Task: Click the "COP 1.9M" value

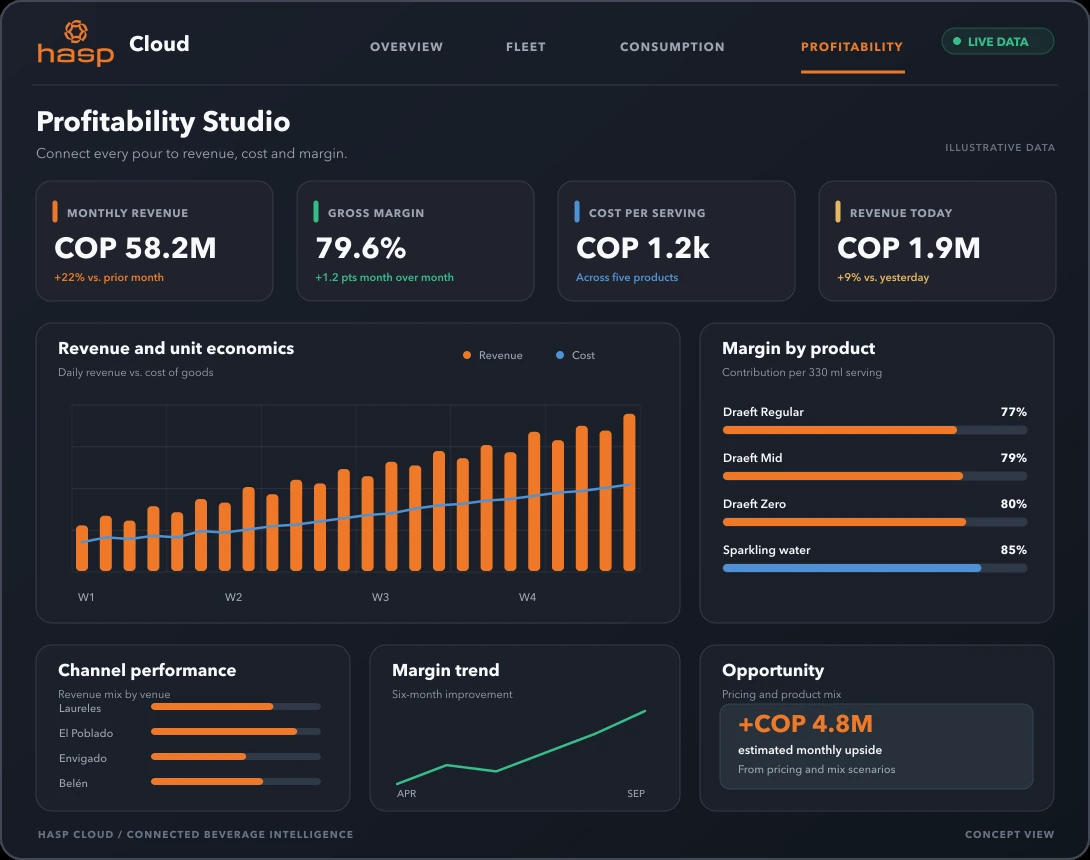Action: coord(909,248)
